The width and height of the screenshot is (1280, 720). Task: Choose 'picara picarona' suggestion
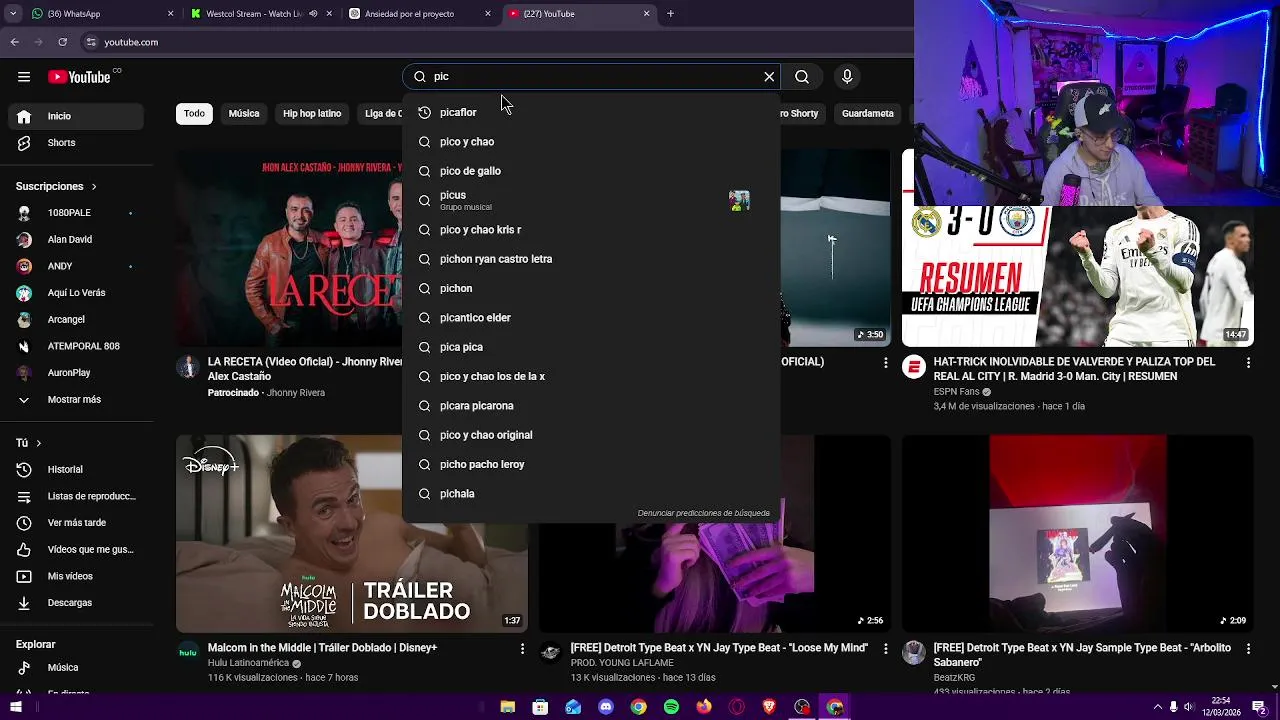point(591,406)
